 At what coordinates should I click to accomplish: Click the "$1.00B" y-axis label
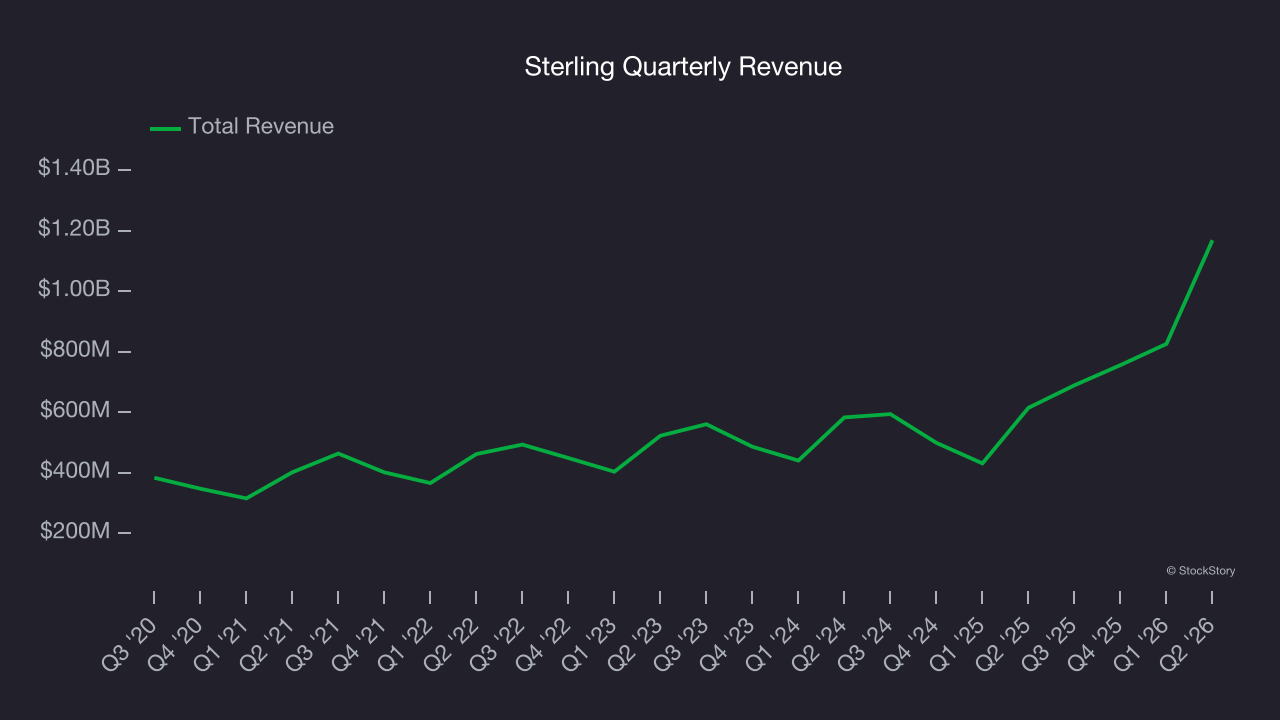click(x=74, y=289)
